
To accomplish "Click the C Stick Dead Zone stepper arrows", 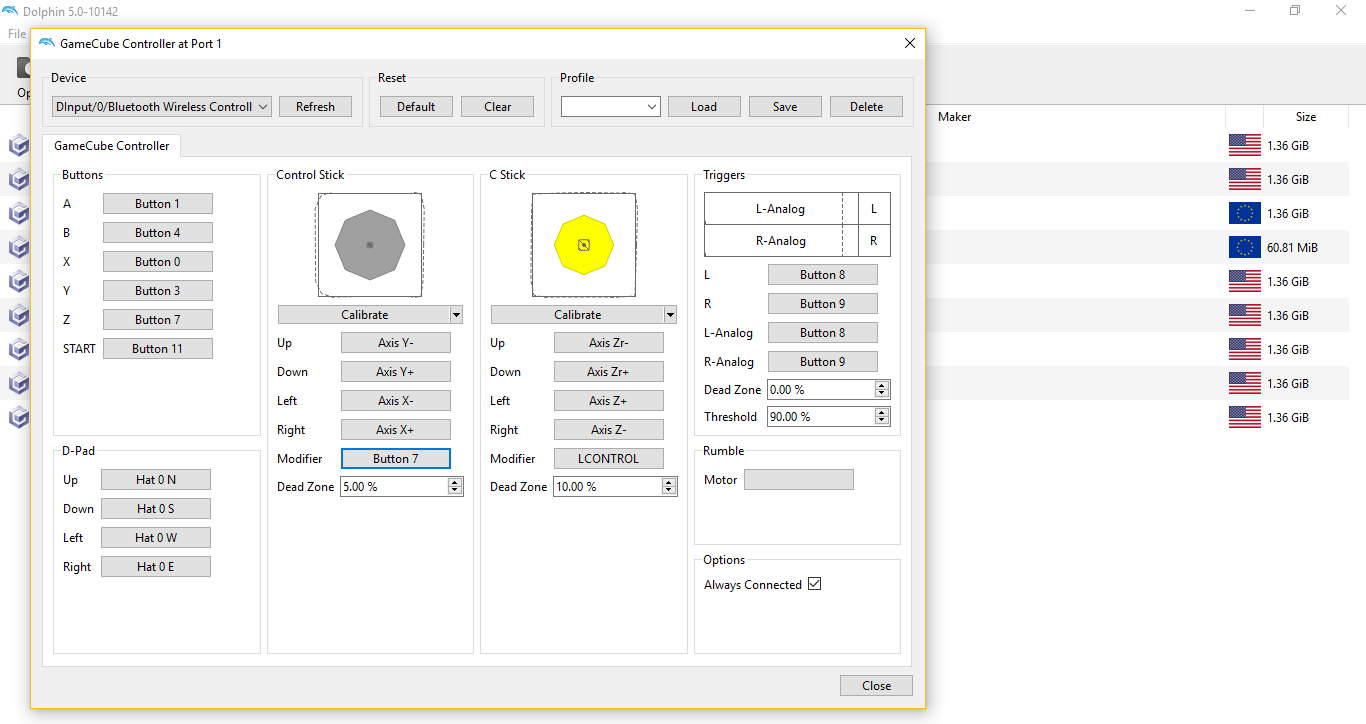I will 669,486.
